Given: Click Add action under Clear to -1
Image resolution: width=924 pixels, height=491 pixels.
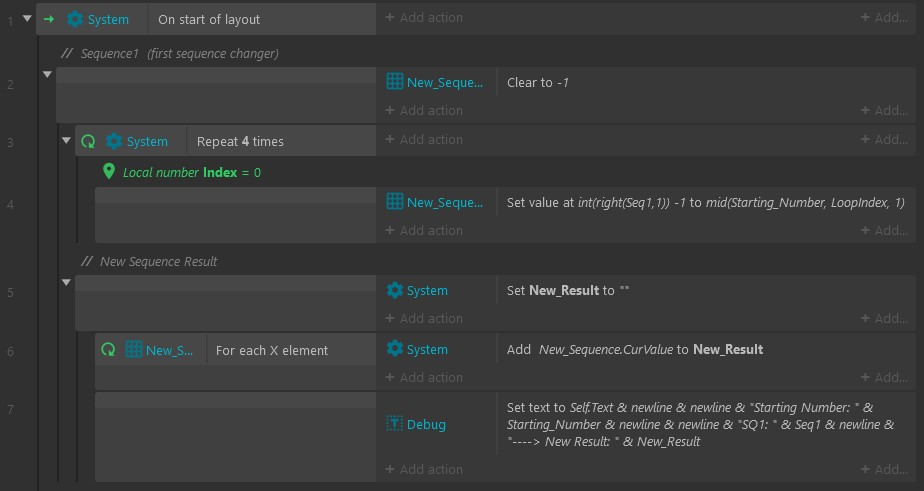Looking at the screenshot, I should pos(424,110).
